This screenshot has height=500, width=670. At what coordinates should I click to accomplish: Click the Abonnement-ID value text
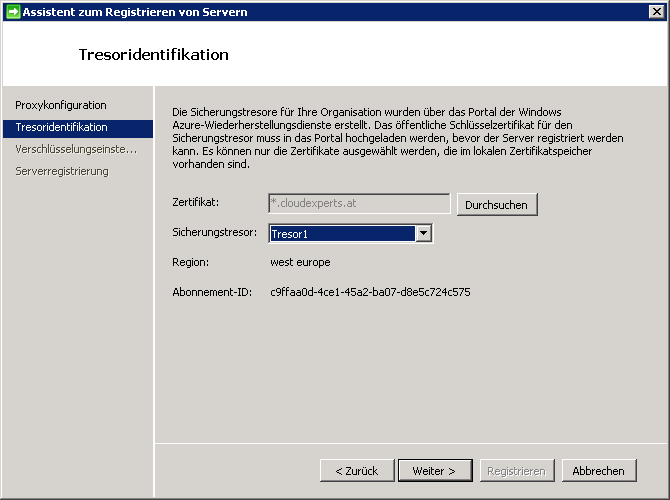(370, 292)
